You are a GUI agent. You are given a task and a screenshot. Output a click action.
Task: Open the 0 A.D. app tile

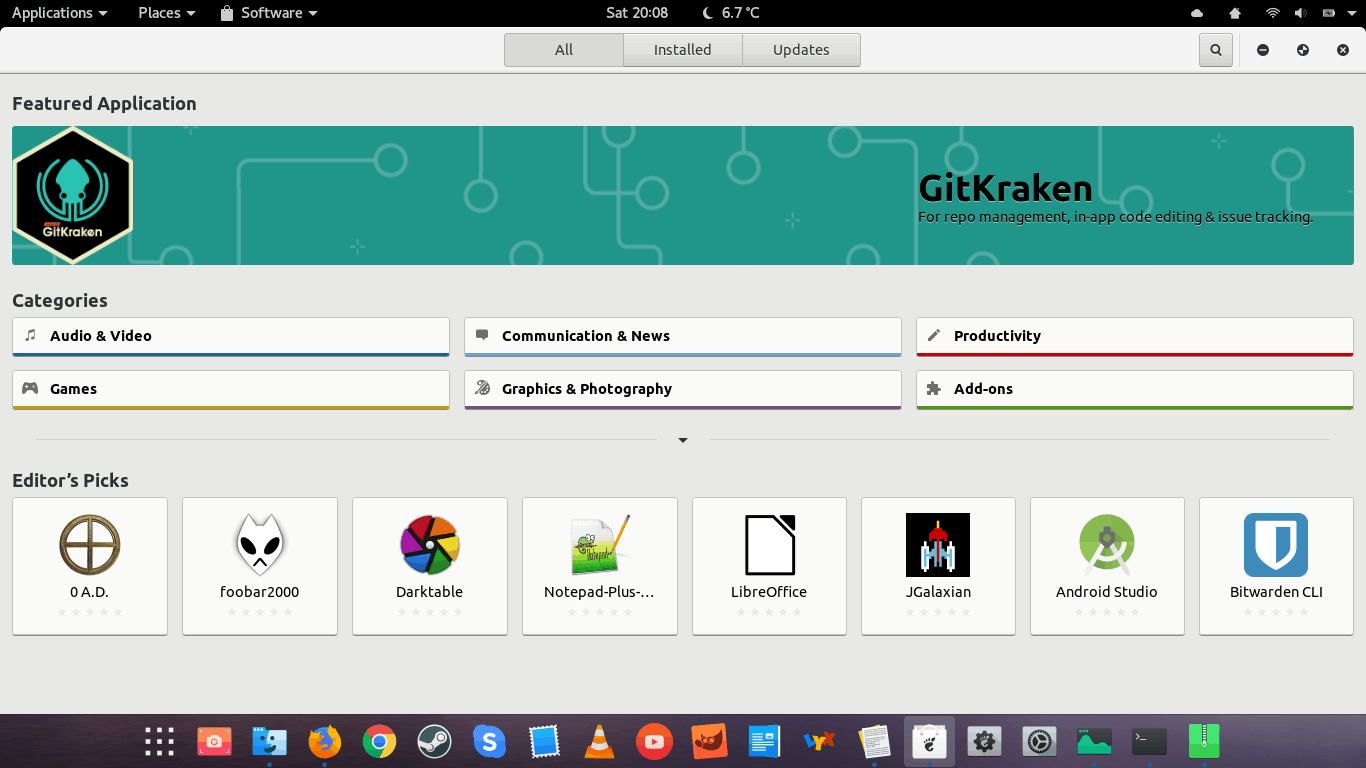90,566
